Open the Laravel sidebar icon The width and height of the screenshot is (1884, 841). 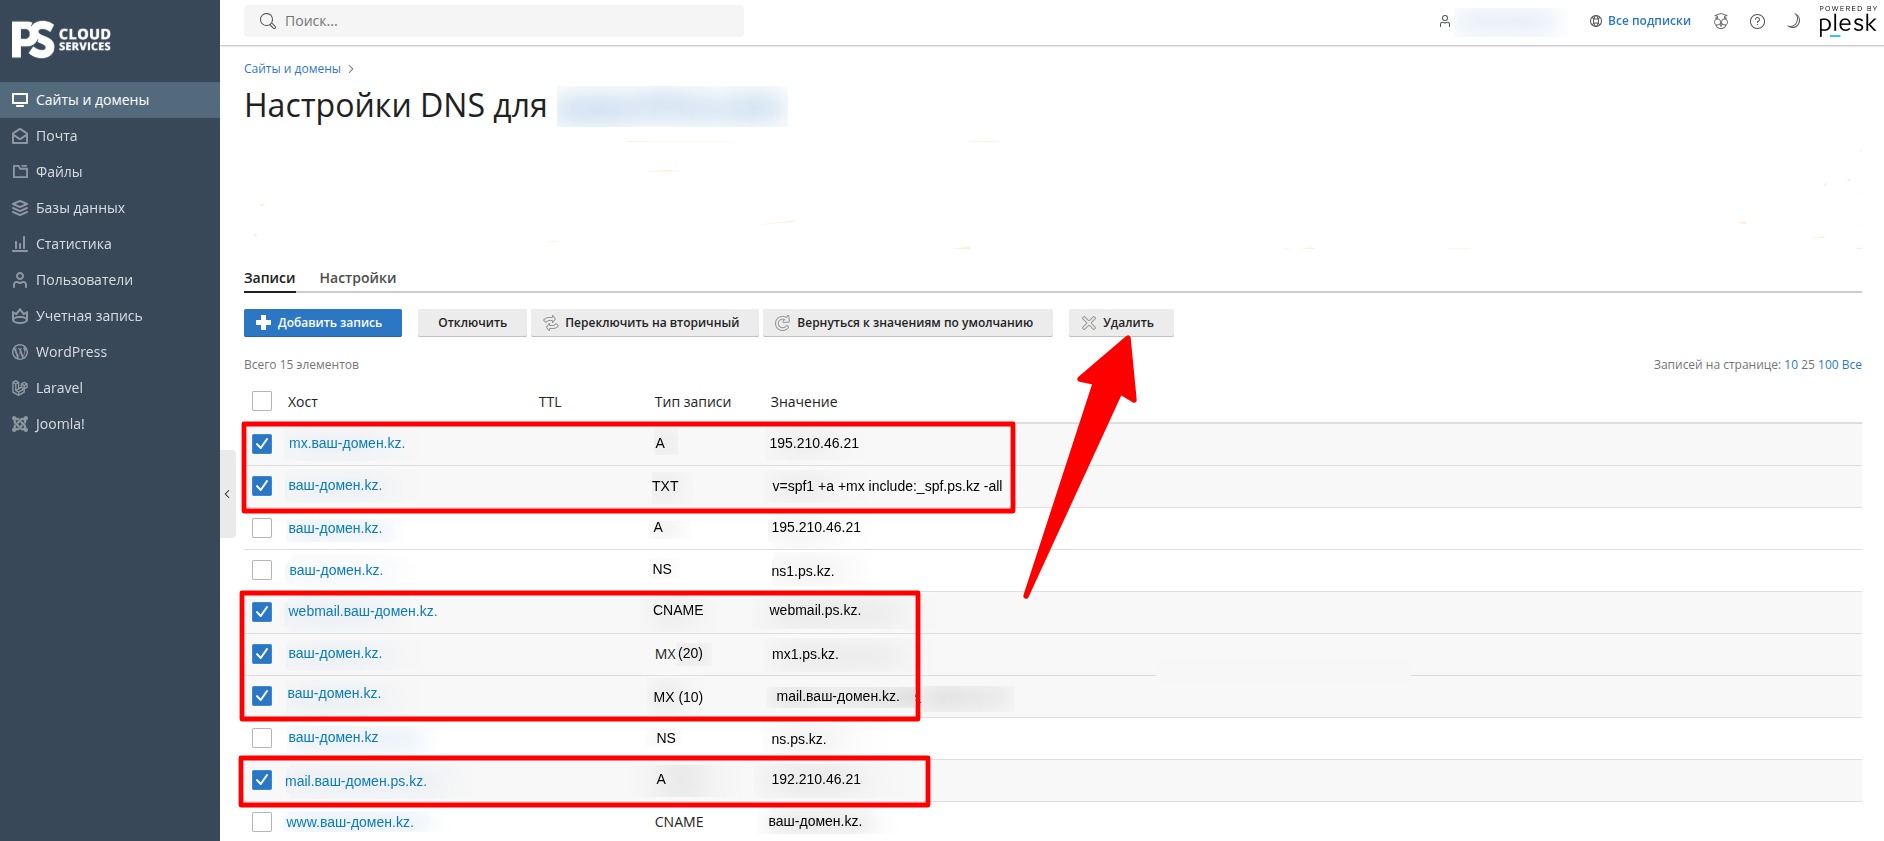[x=19, y=388]
